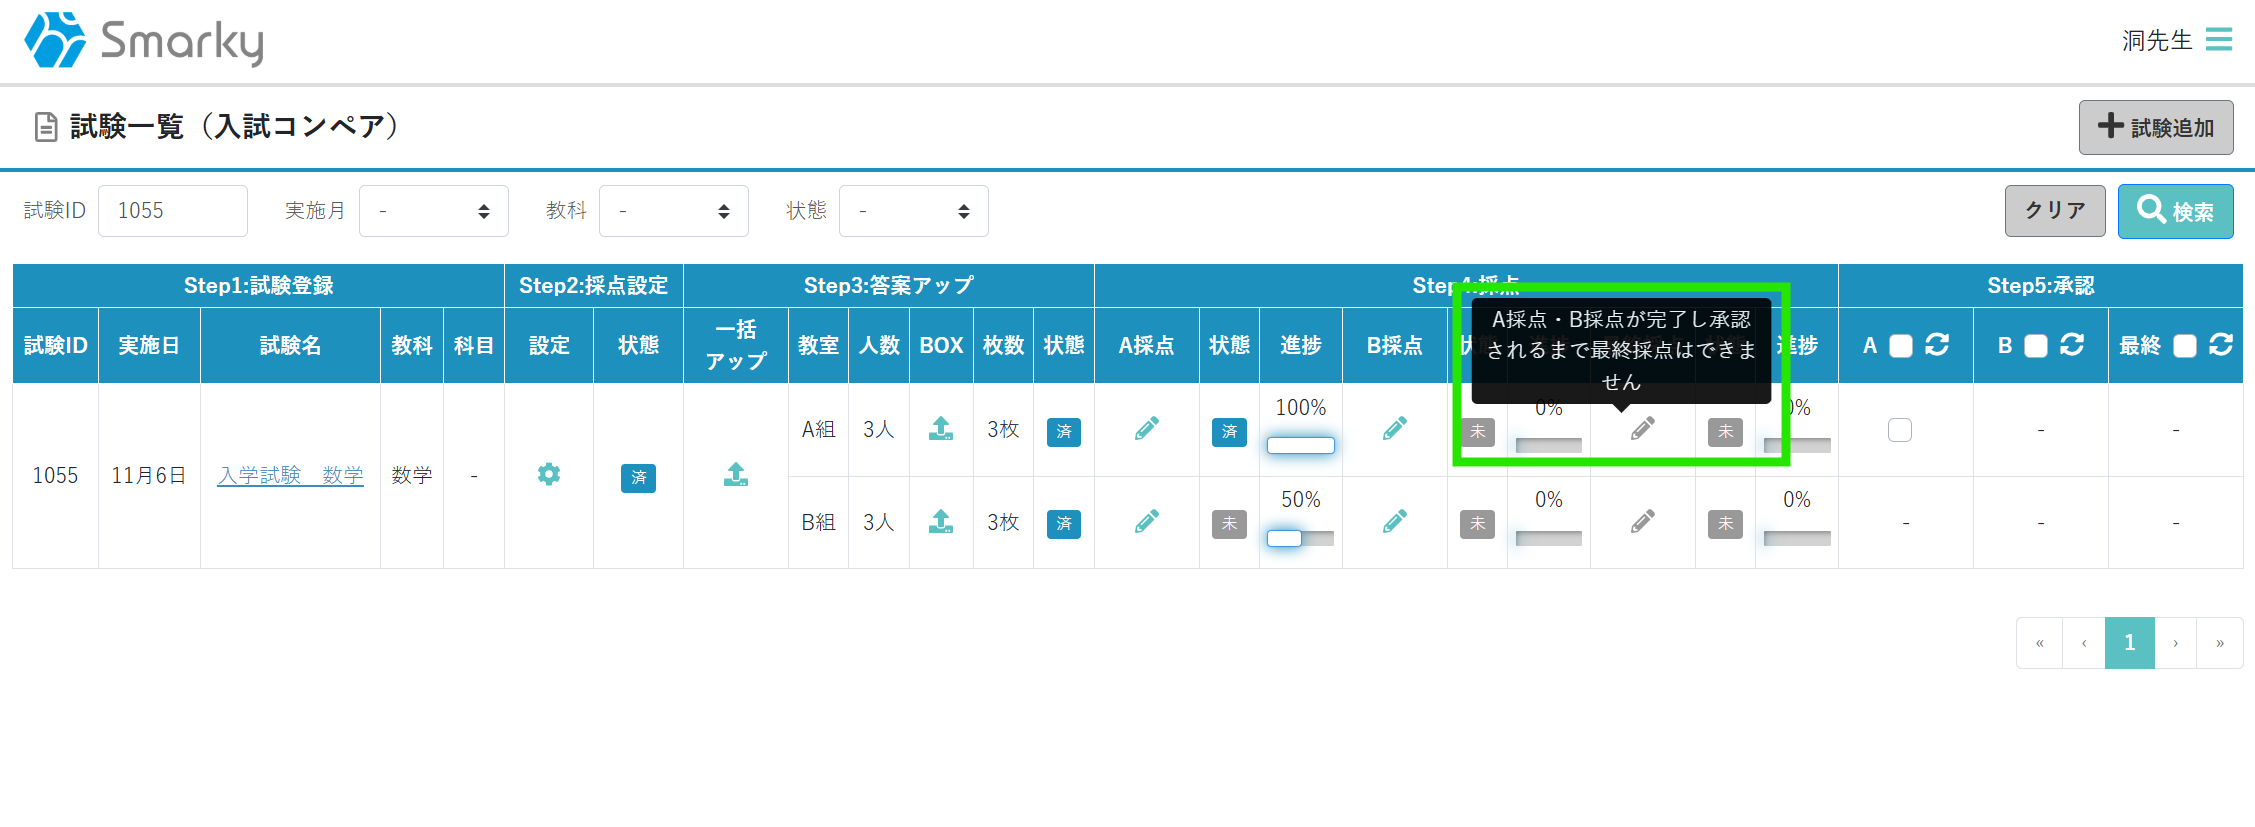Screen dimensions: 2255x827
Task: Go to the next page in pagination
Action: (x=2175, y=643)
